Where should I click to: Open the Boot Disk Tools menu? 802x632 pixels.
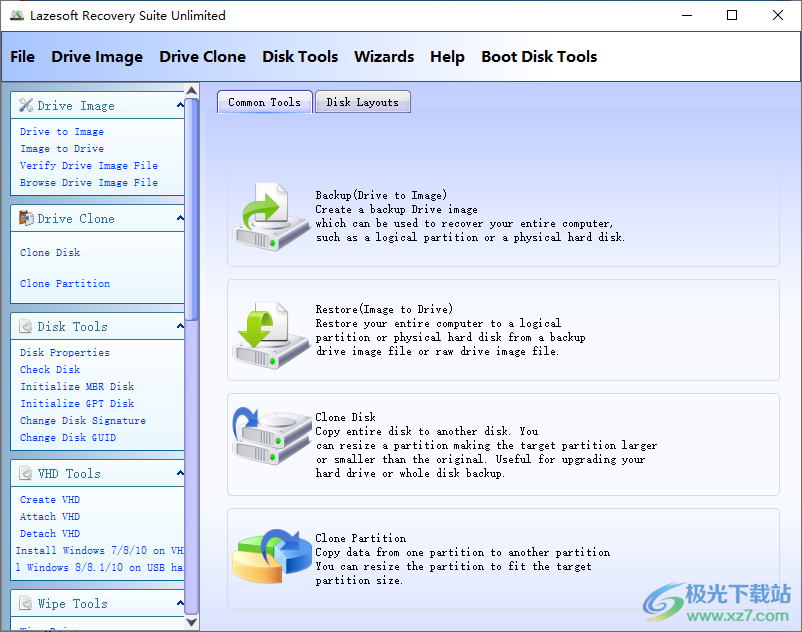point(539,57)
